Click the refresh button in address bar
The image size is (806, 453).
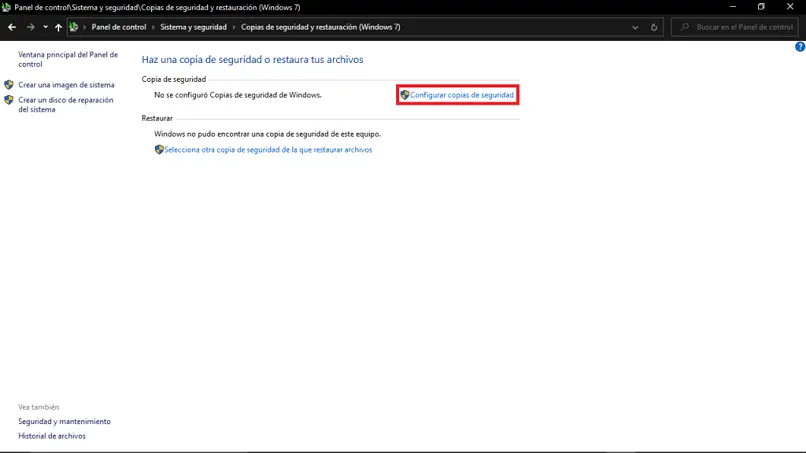654,27
